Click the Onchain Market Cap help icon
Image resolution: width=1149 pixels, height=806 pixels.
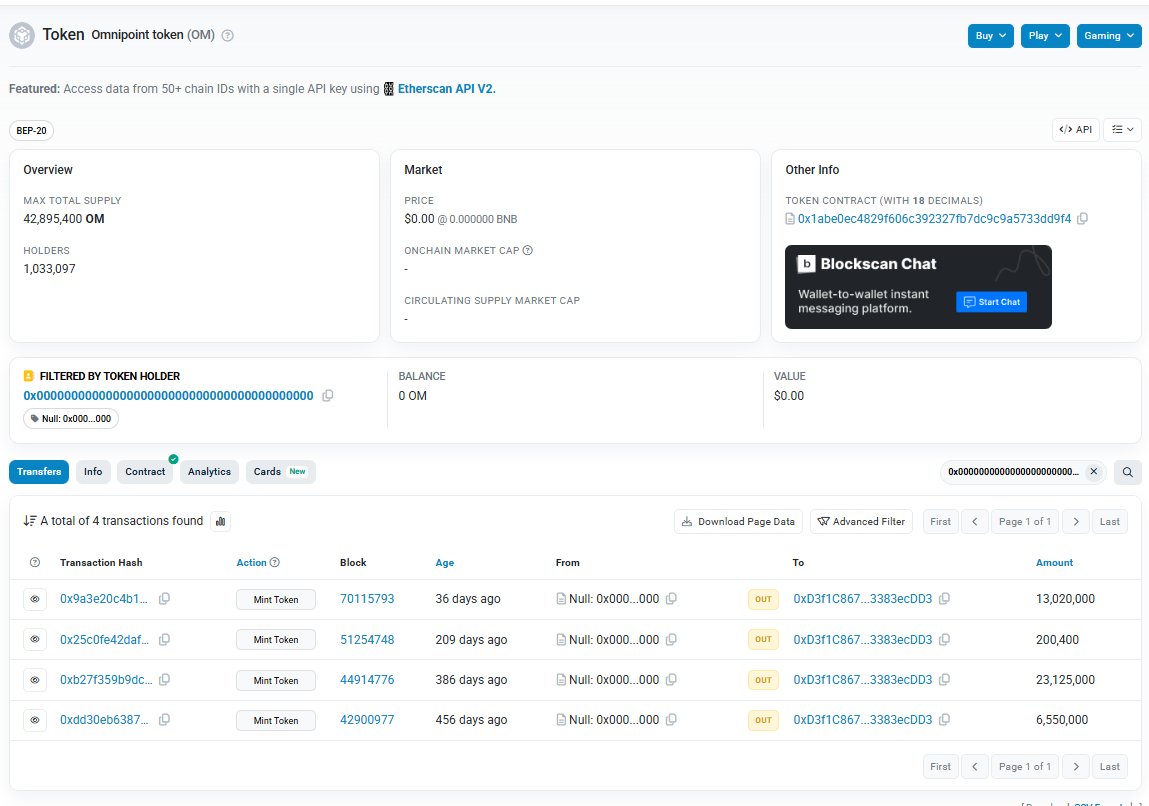pos(528,251)
